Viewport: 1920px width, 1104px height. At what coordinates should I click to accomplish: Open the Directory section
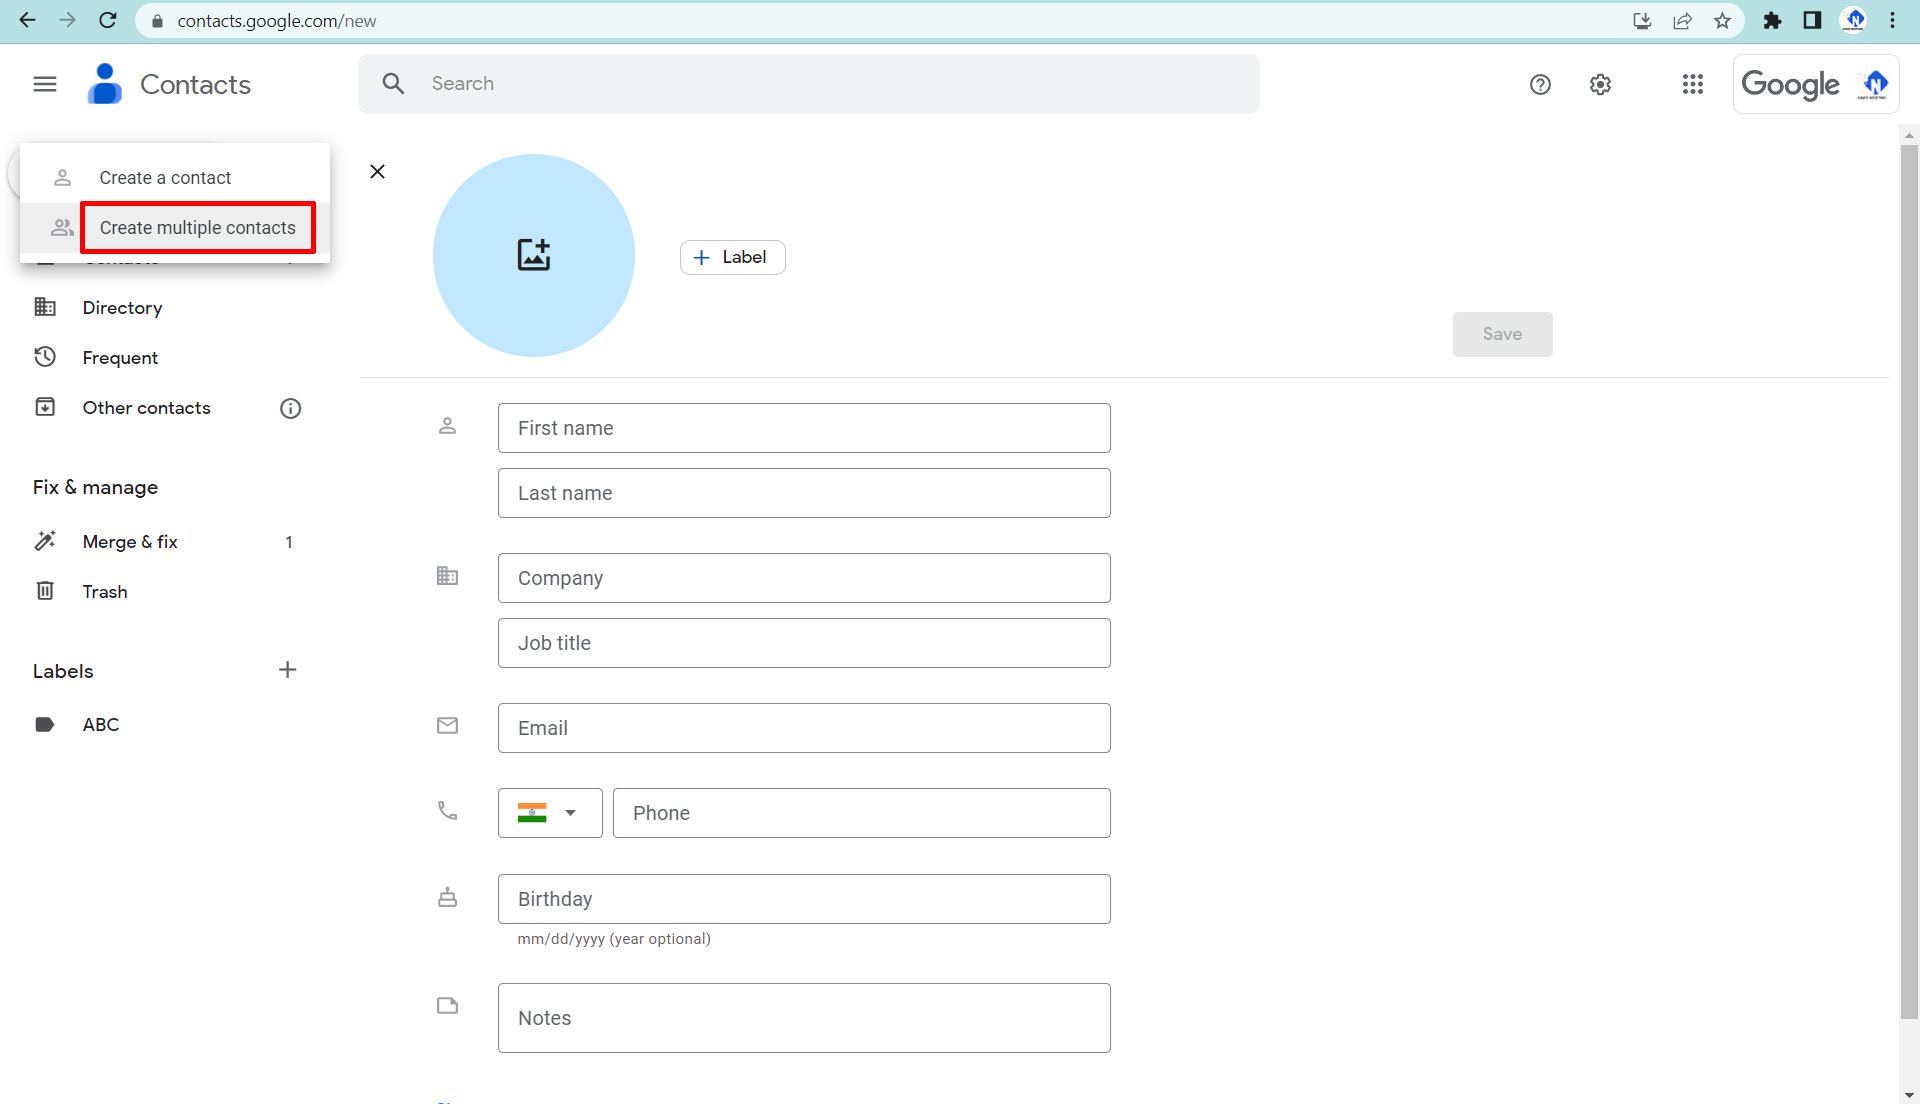point(123,307)
